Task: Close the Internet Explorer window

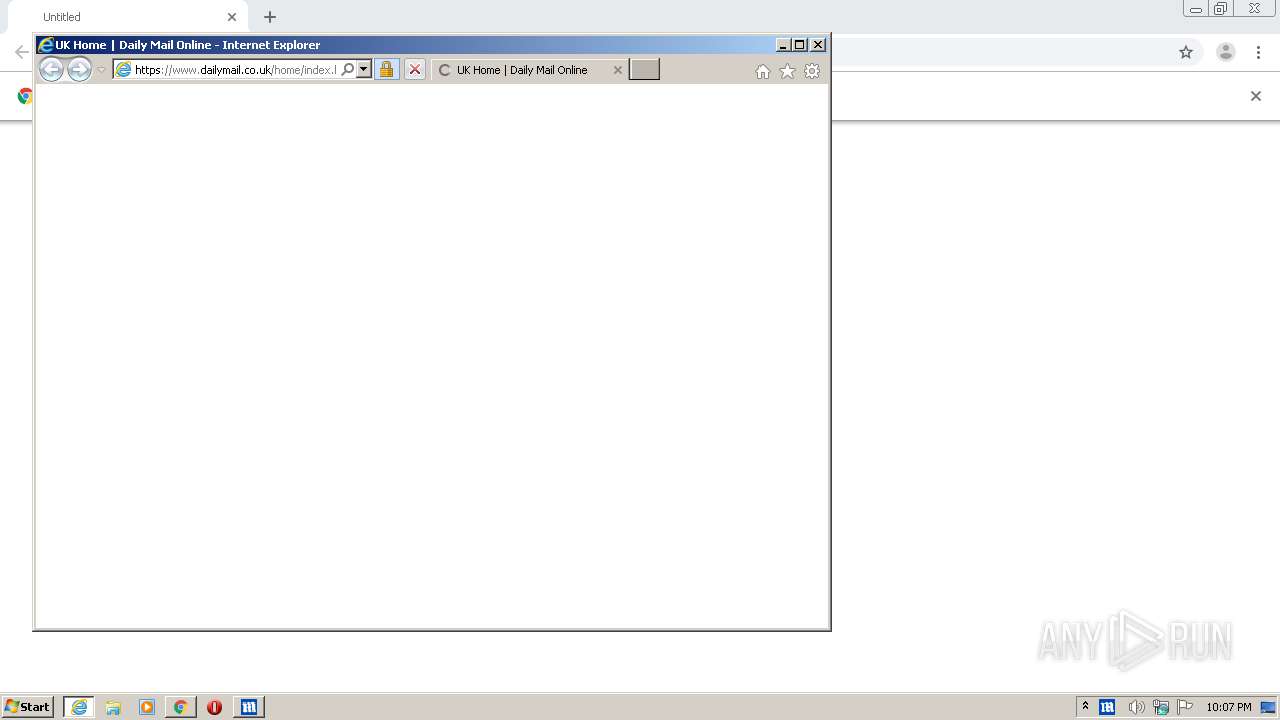Action: (x=818, y=45)
